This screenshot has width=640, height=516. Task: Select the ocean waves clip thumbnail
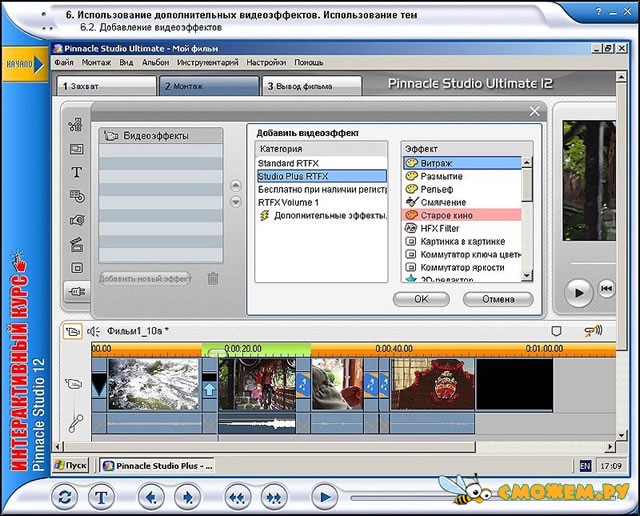coord(153,384)
